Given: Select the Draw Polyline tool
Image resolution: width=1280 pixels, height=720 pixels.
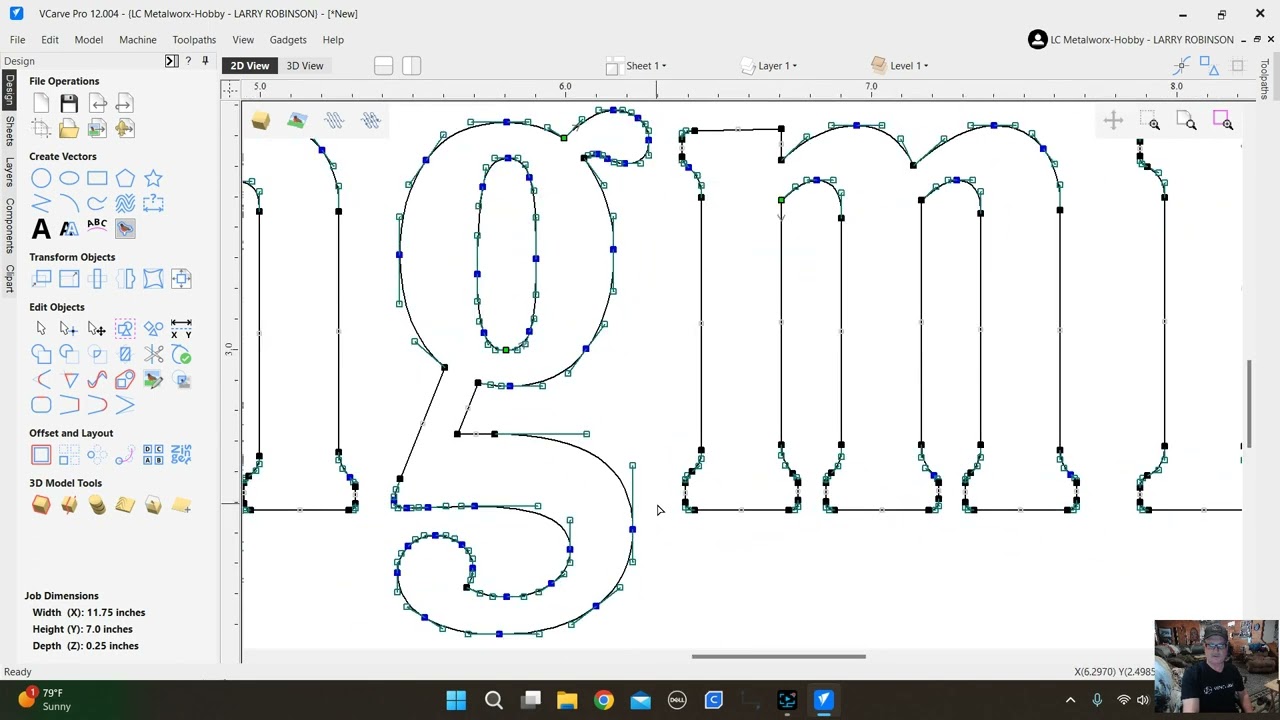Looking at the screenshot, I should 41,203.
